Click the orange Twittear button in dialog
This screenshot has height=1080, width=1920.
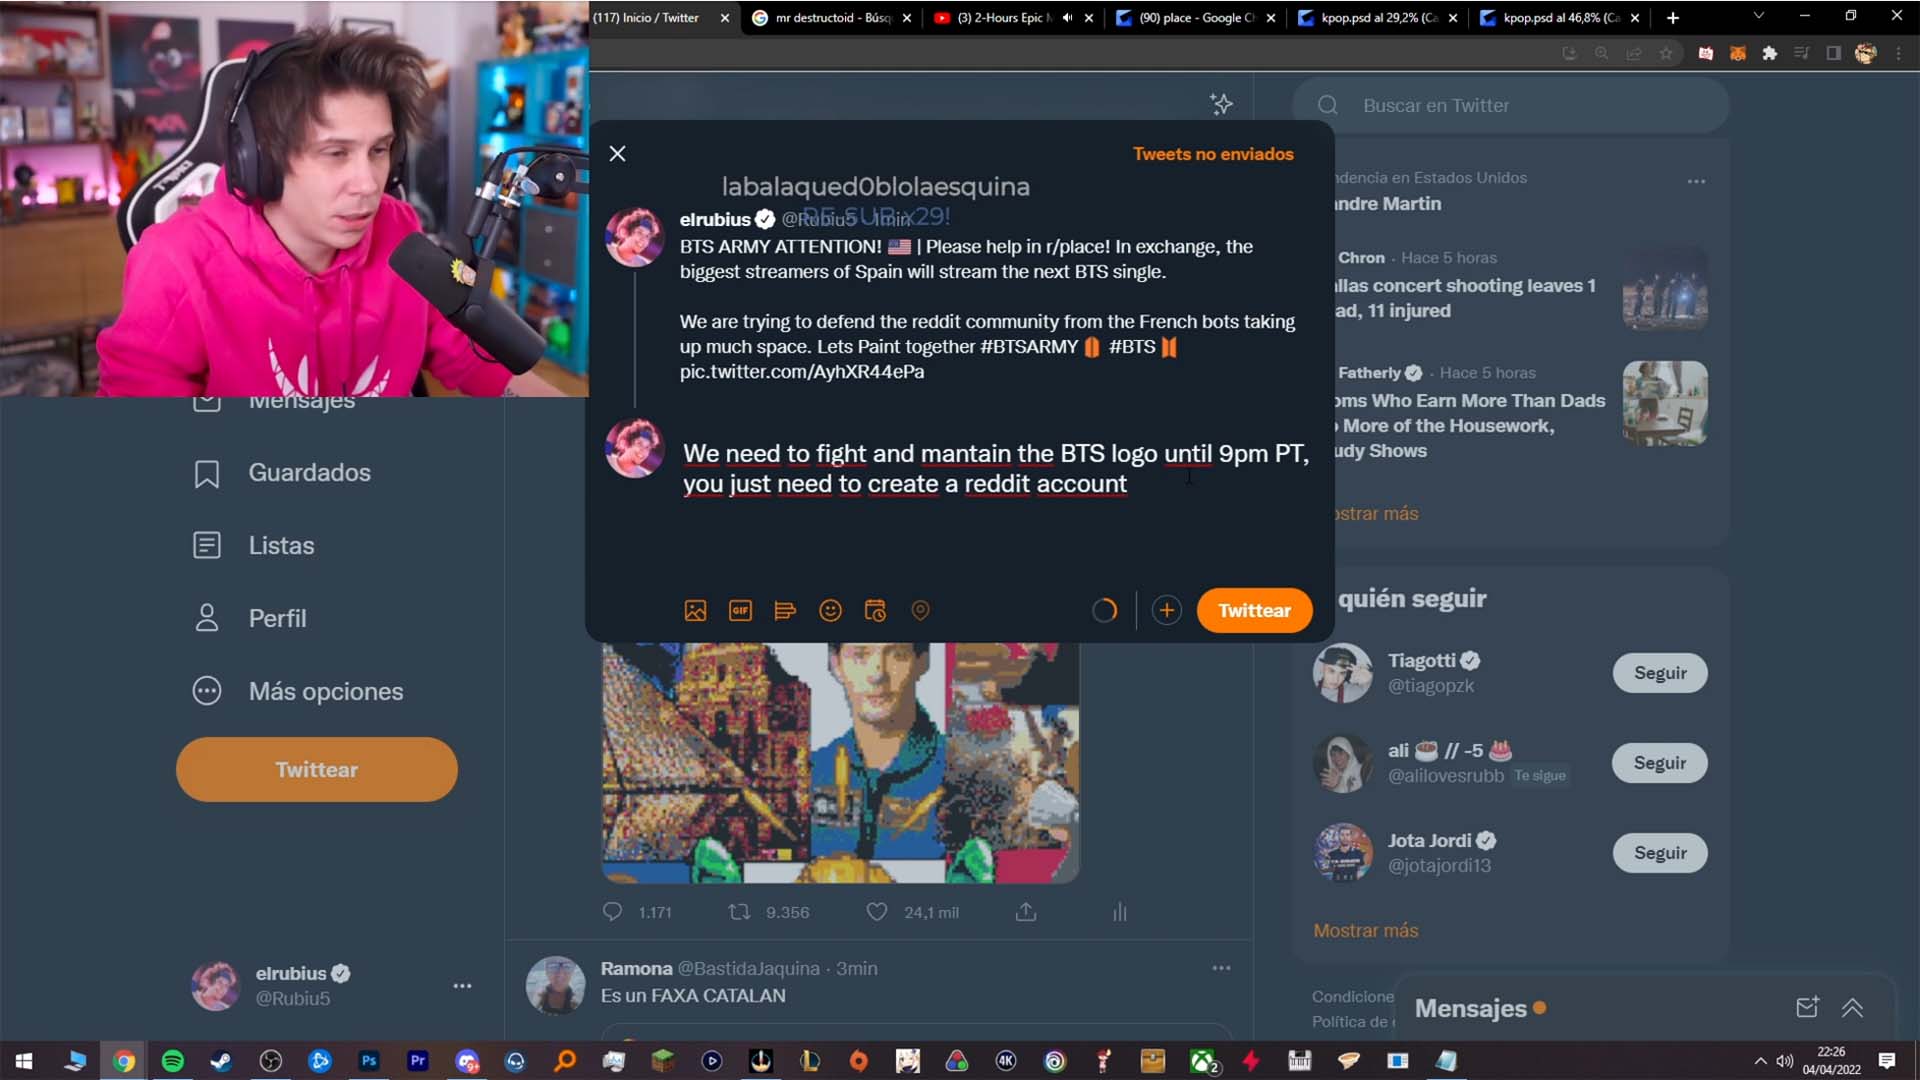click(1254, 610)
